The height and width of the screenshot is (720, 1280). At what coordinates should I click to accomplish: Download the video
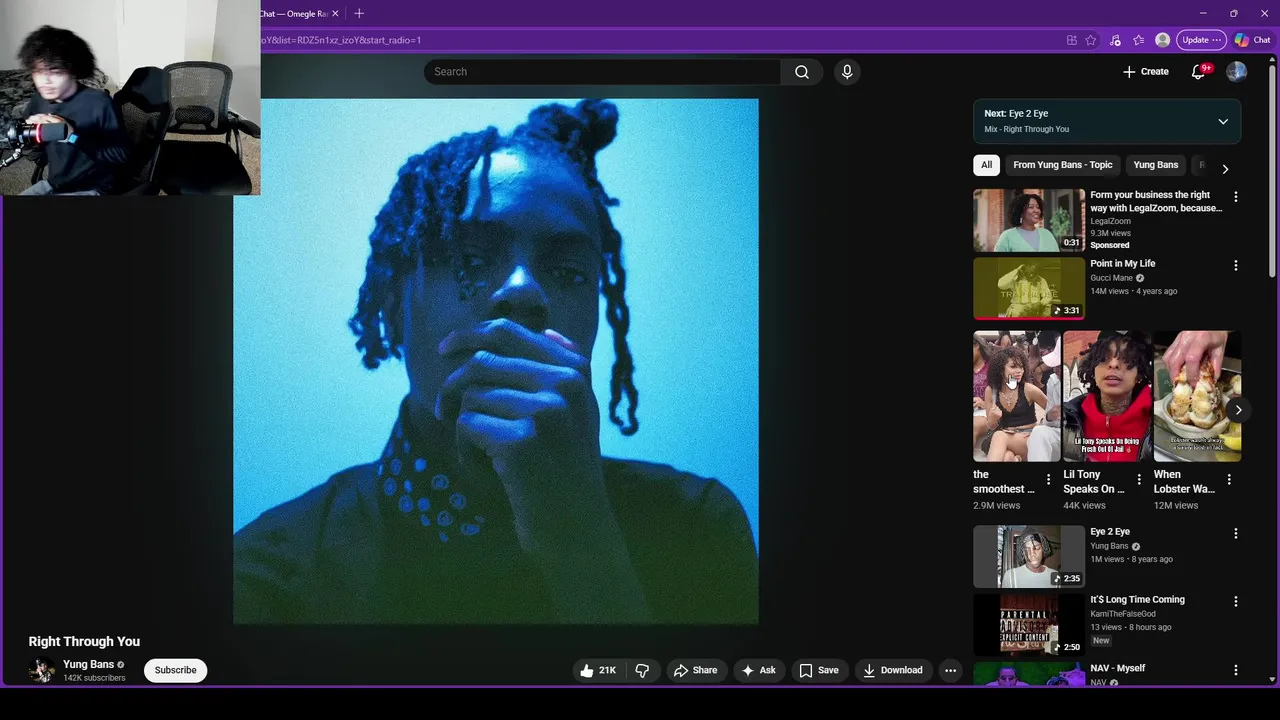pos(892,670)
